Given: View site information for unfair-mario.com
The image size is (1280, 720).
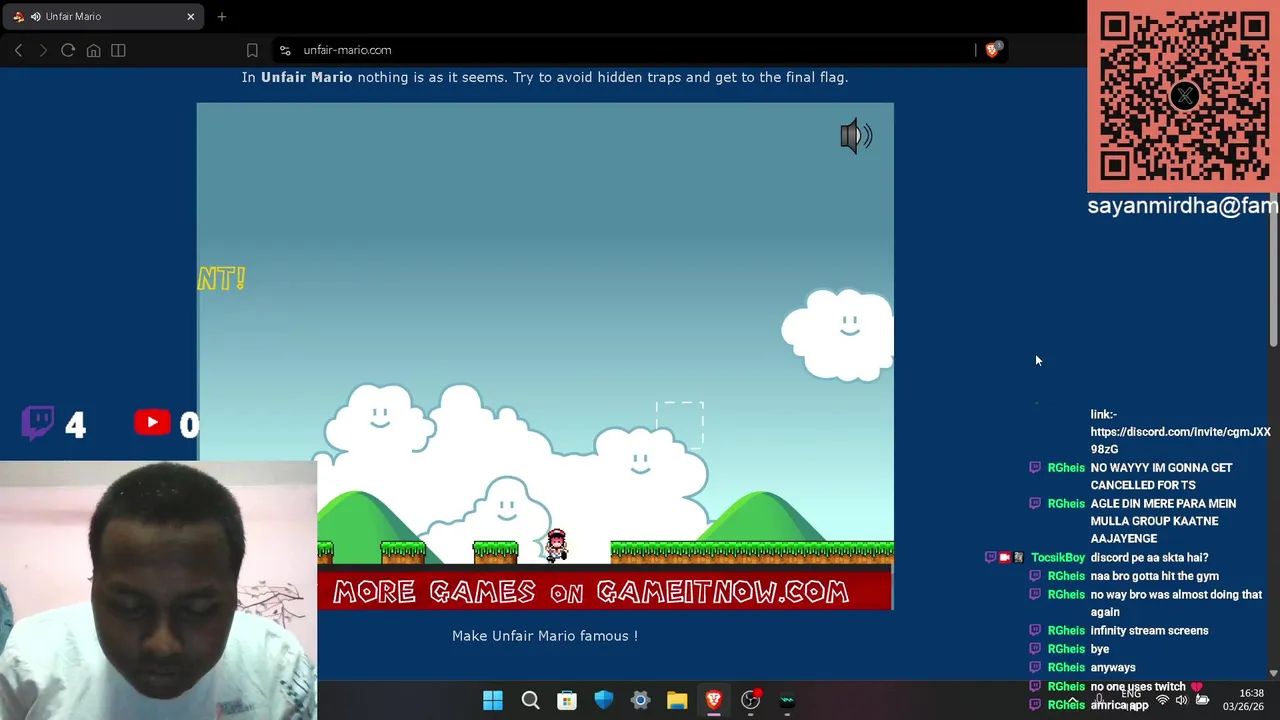Looking at the screenshot, I should click(x=285, y=50).
